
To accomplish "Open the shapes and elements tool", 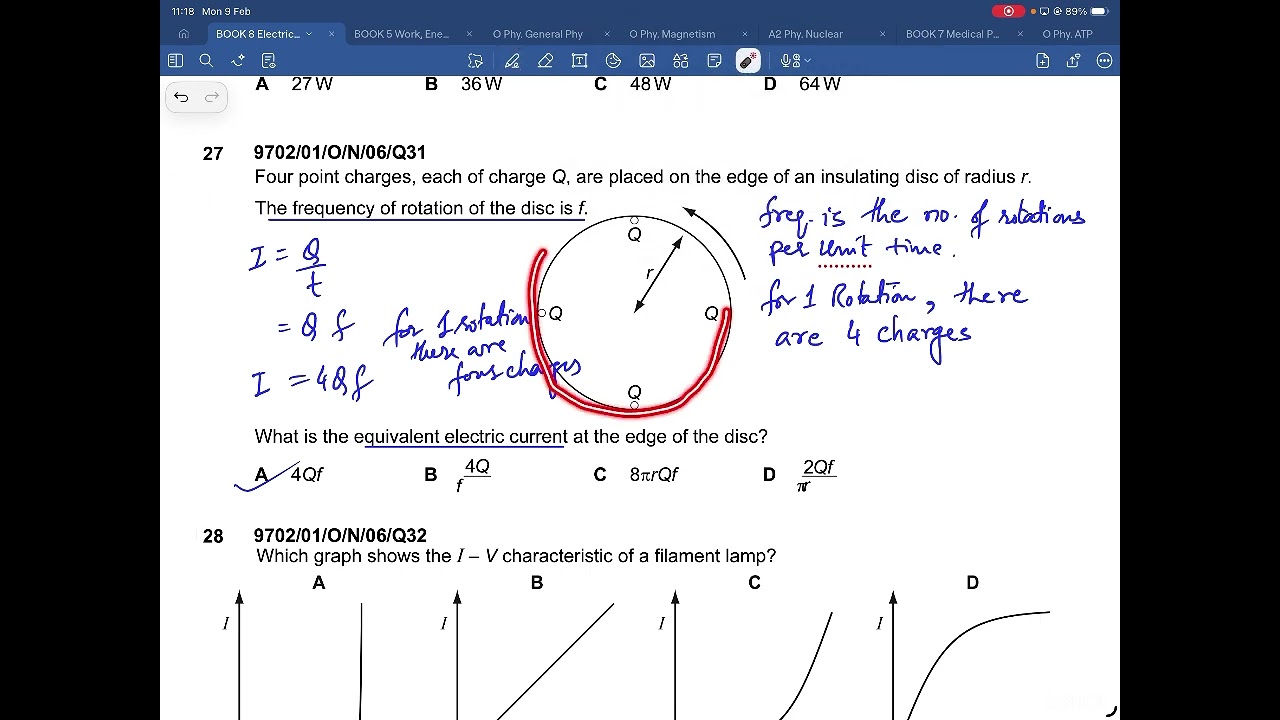I will [680, 61].
